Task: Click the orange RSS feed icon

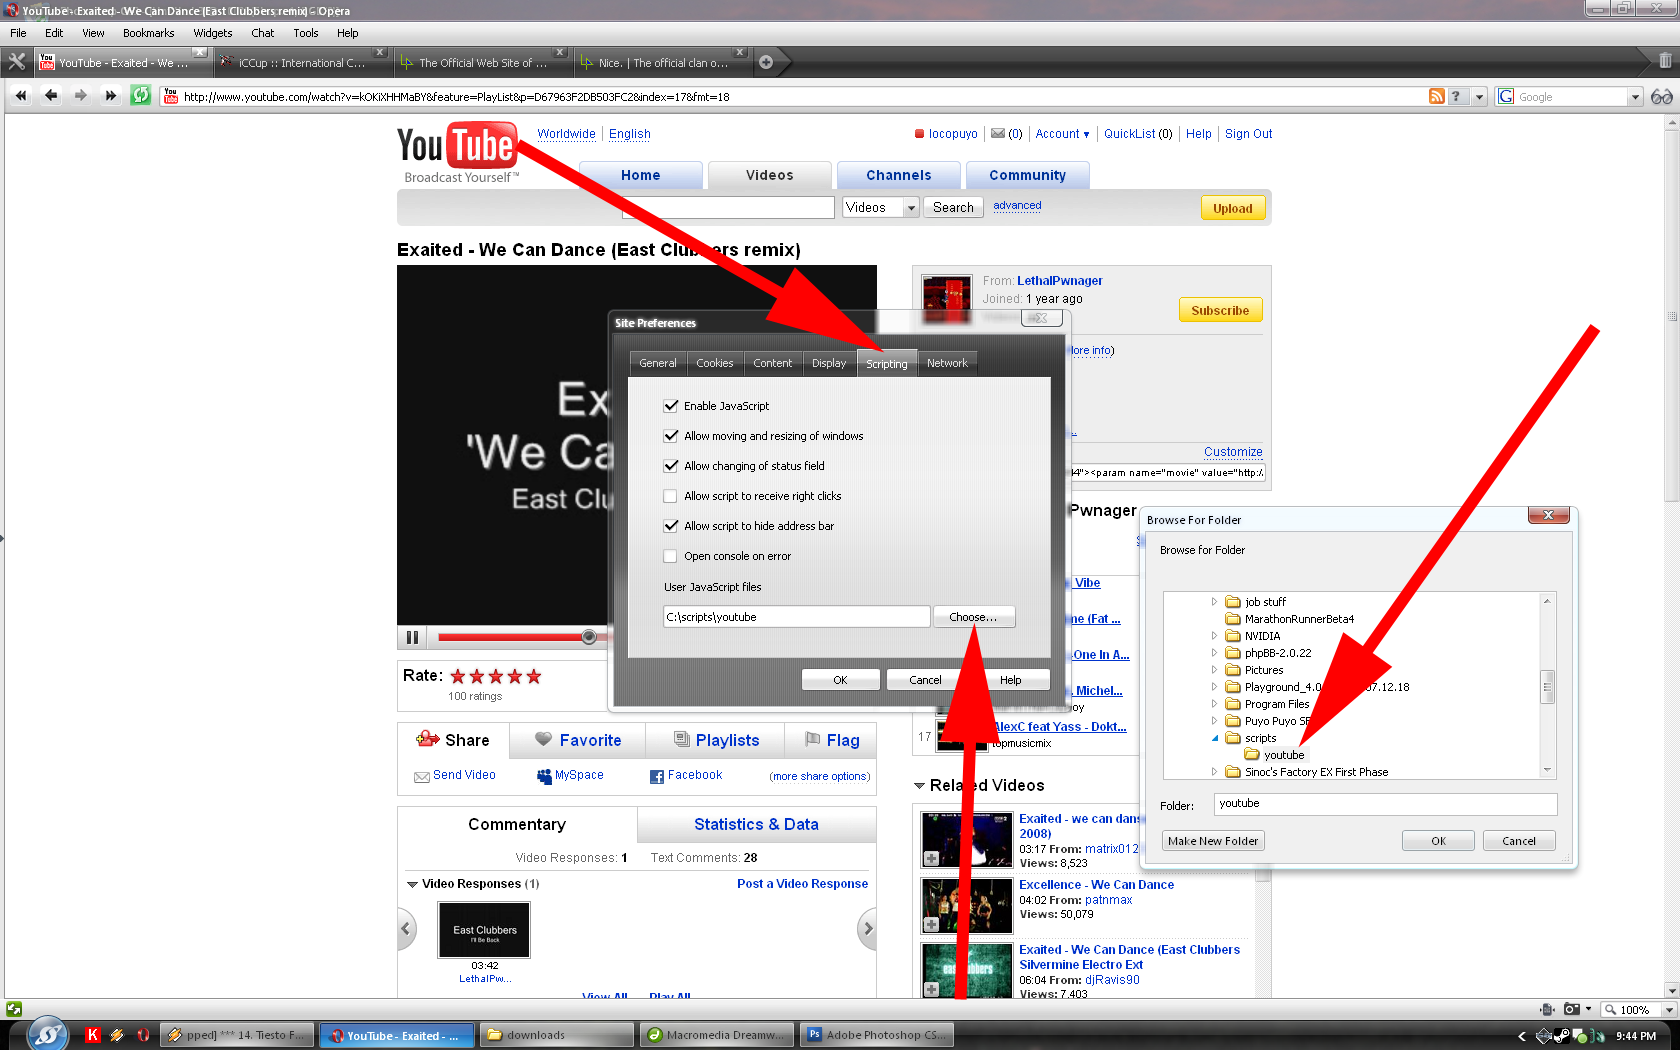Action: pos(1436,97)
